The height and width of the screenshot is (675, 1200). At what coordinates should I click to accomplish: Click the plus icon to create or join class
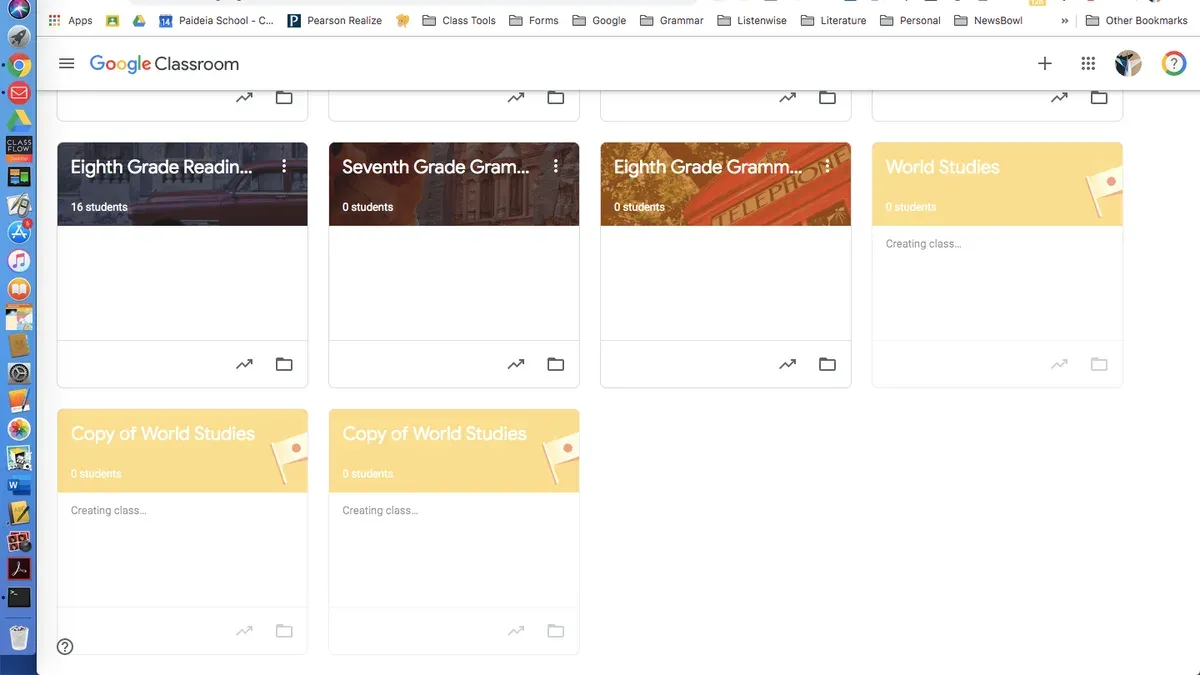[x=1045, y=64]
